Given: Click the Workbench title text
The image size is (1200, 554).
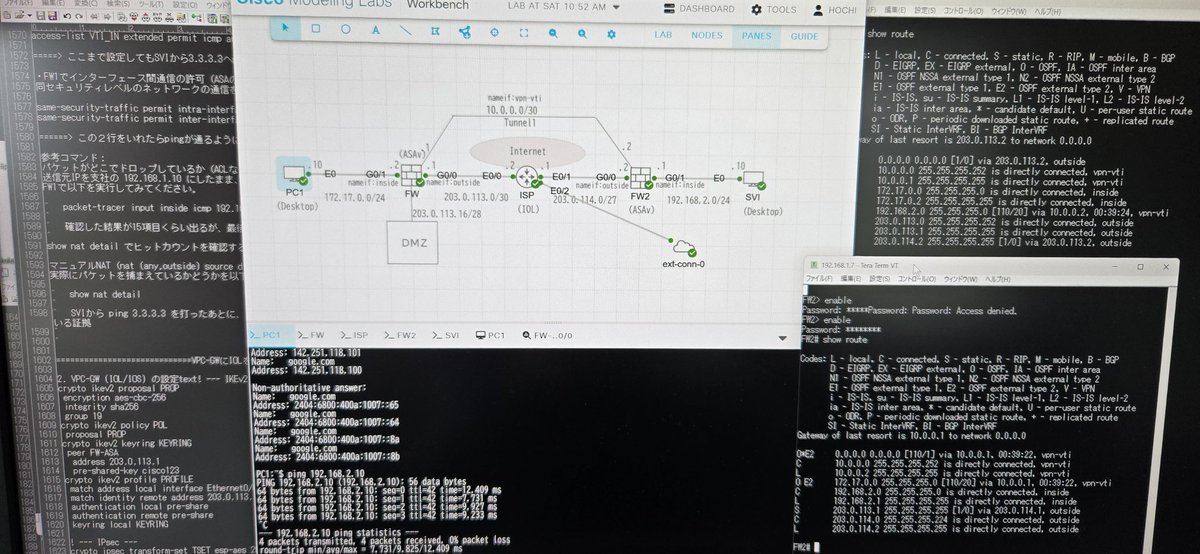Looking at the screenshot, I should [437, 6].
